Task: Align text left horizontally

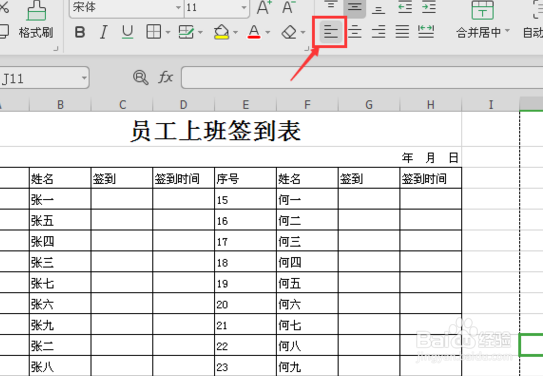Action: pyautogui.click(x=330, y=32)
